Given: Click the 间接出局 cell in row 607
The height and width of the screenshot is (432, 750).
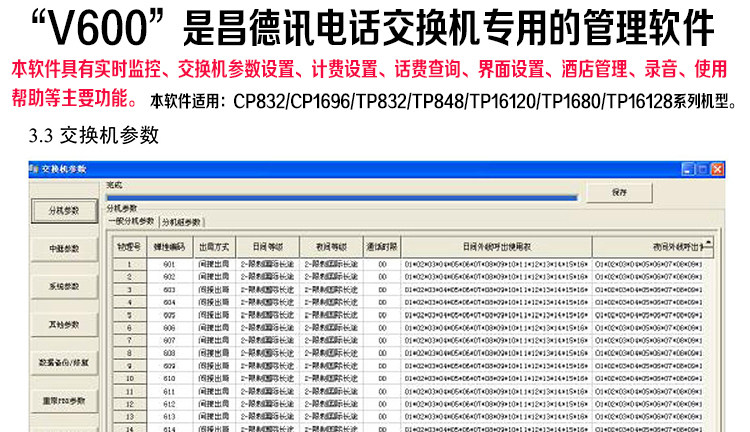Looking at the screenshot, I should click(x=214, y=341).
